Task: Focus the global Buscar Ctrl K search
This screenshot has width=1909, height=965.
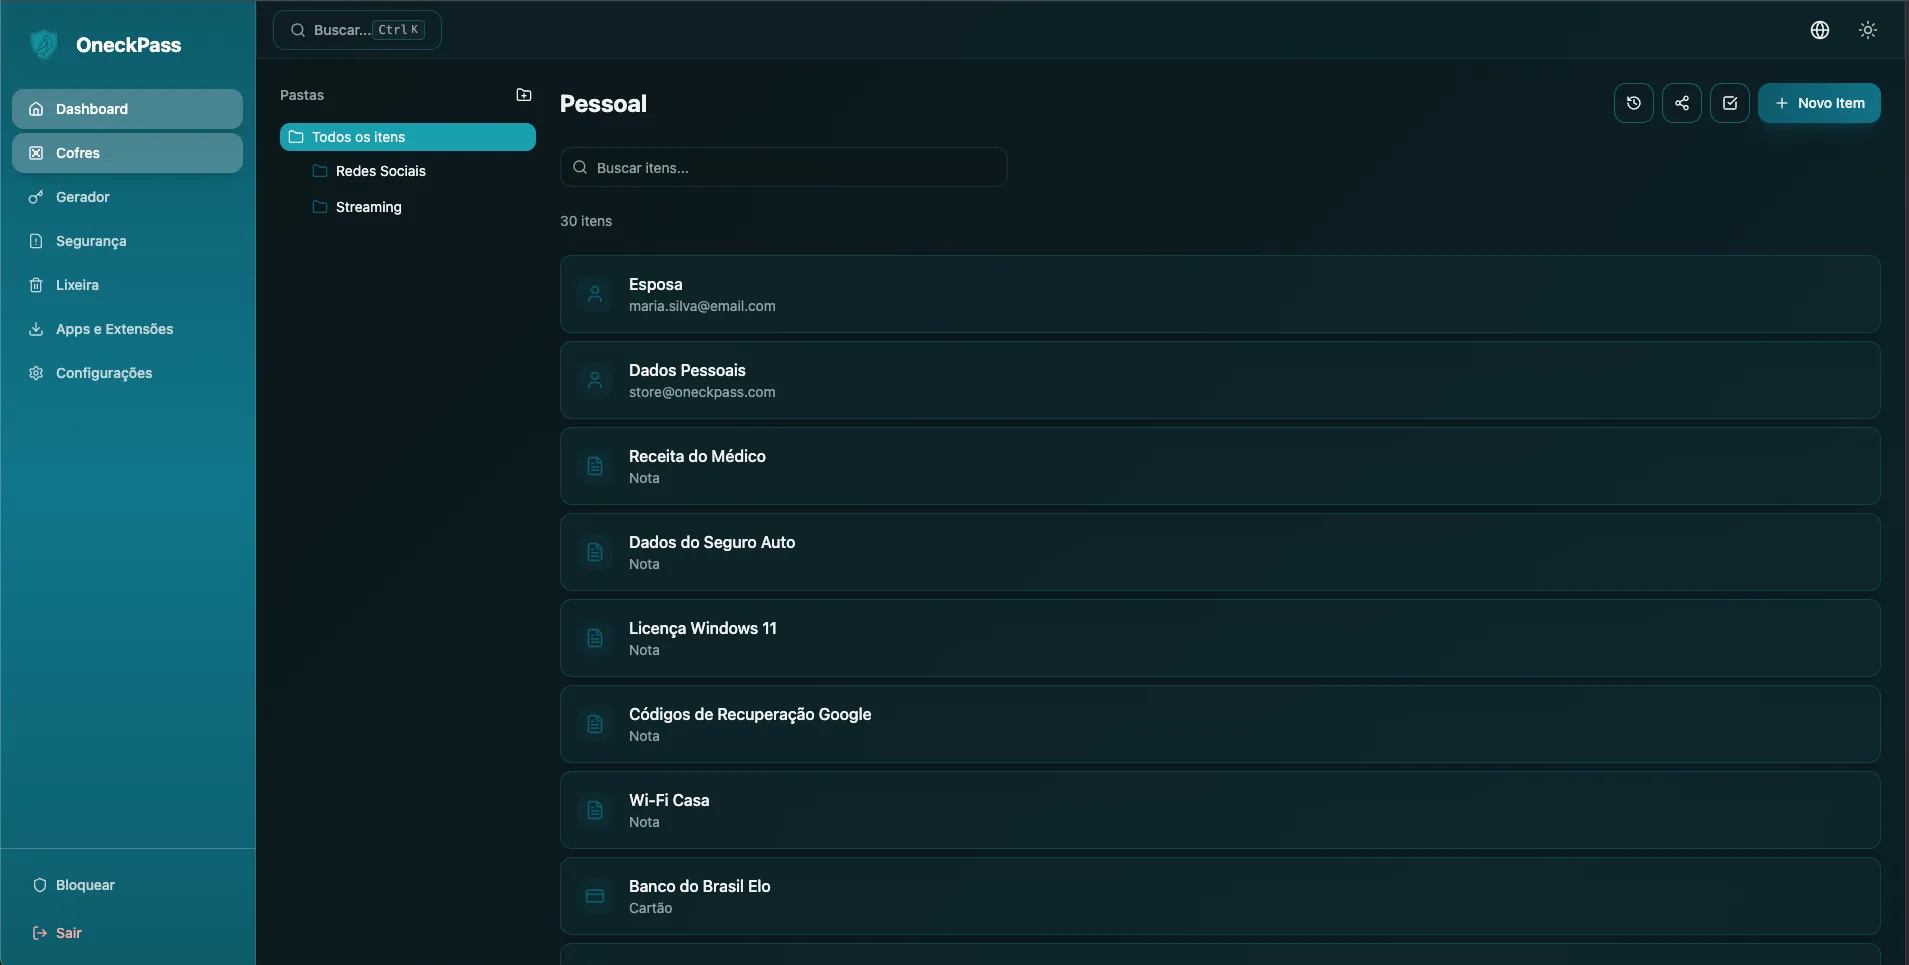Action: 358,29
